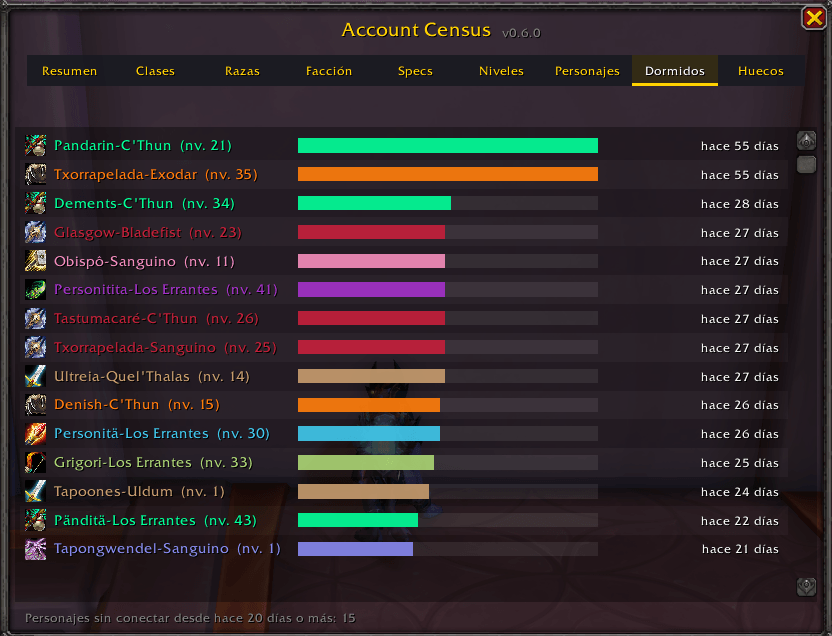Select the Personitita-Los Errantes class icon
The width and height of the screenshot is (832, 636).
[x=36, y=290]
